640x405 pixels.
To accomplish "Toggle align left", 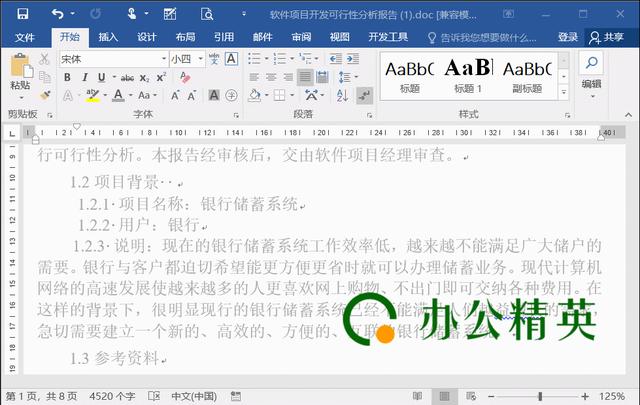I will [x=254, y=77].
